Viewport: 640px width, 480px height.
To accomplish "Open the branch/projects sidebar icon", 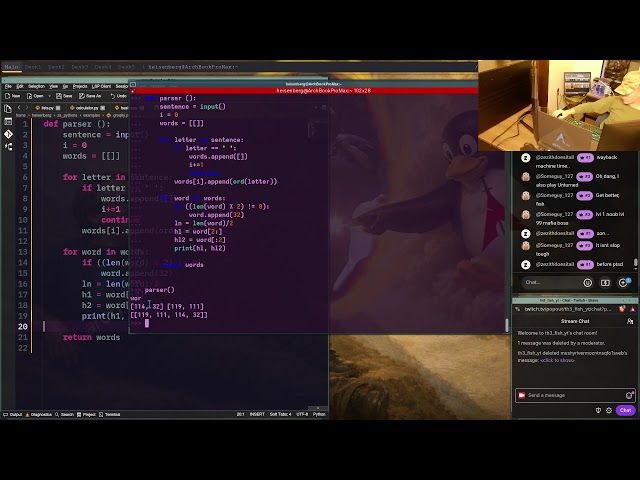I will pyautogui.click(x=8, y=147).
